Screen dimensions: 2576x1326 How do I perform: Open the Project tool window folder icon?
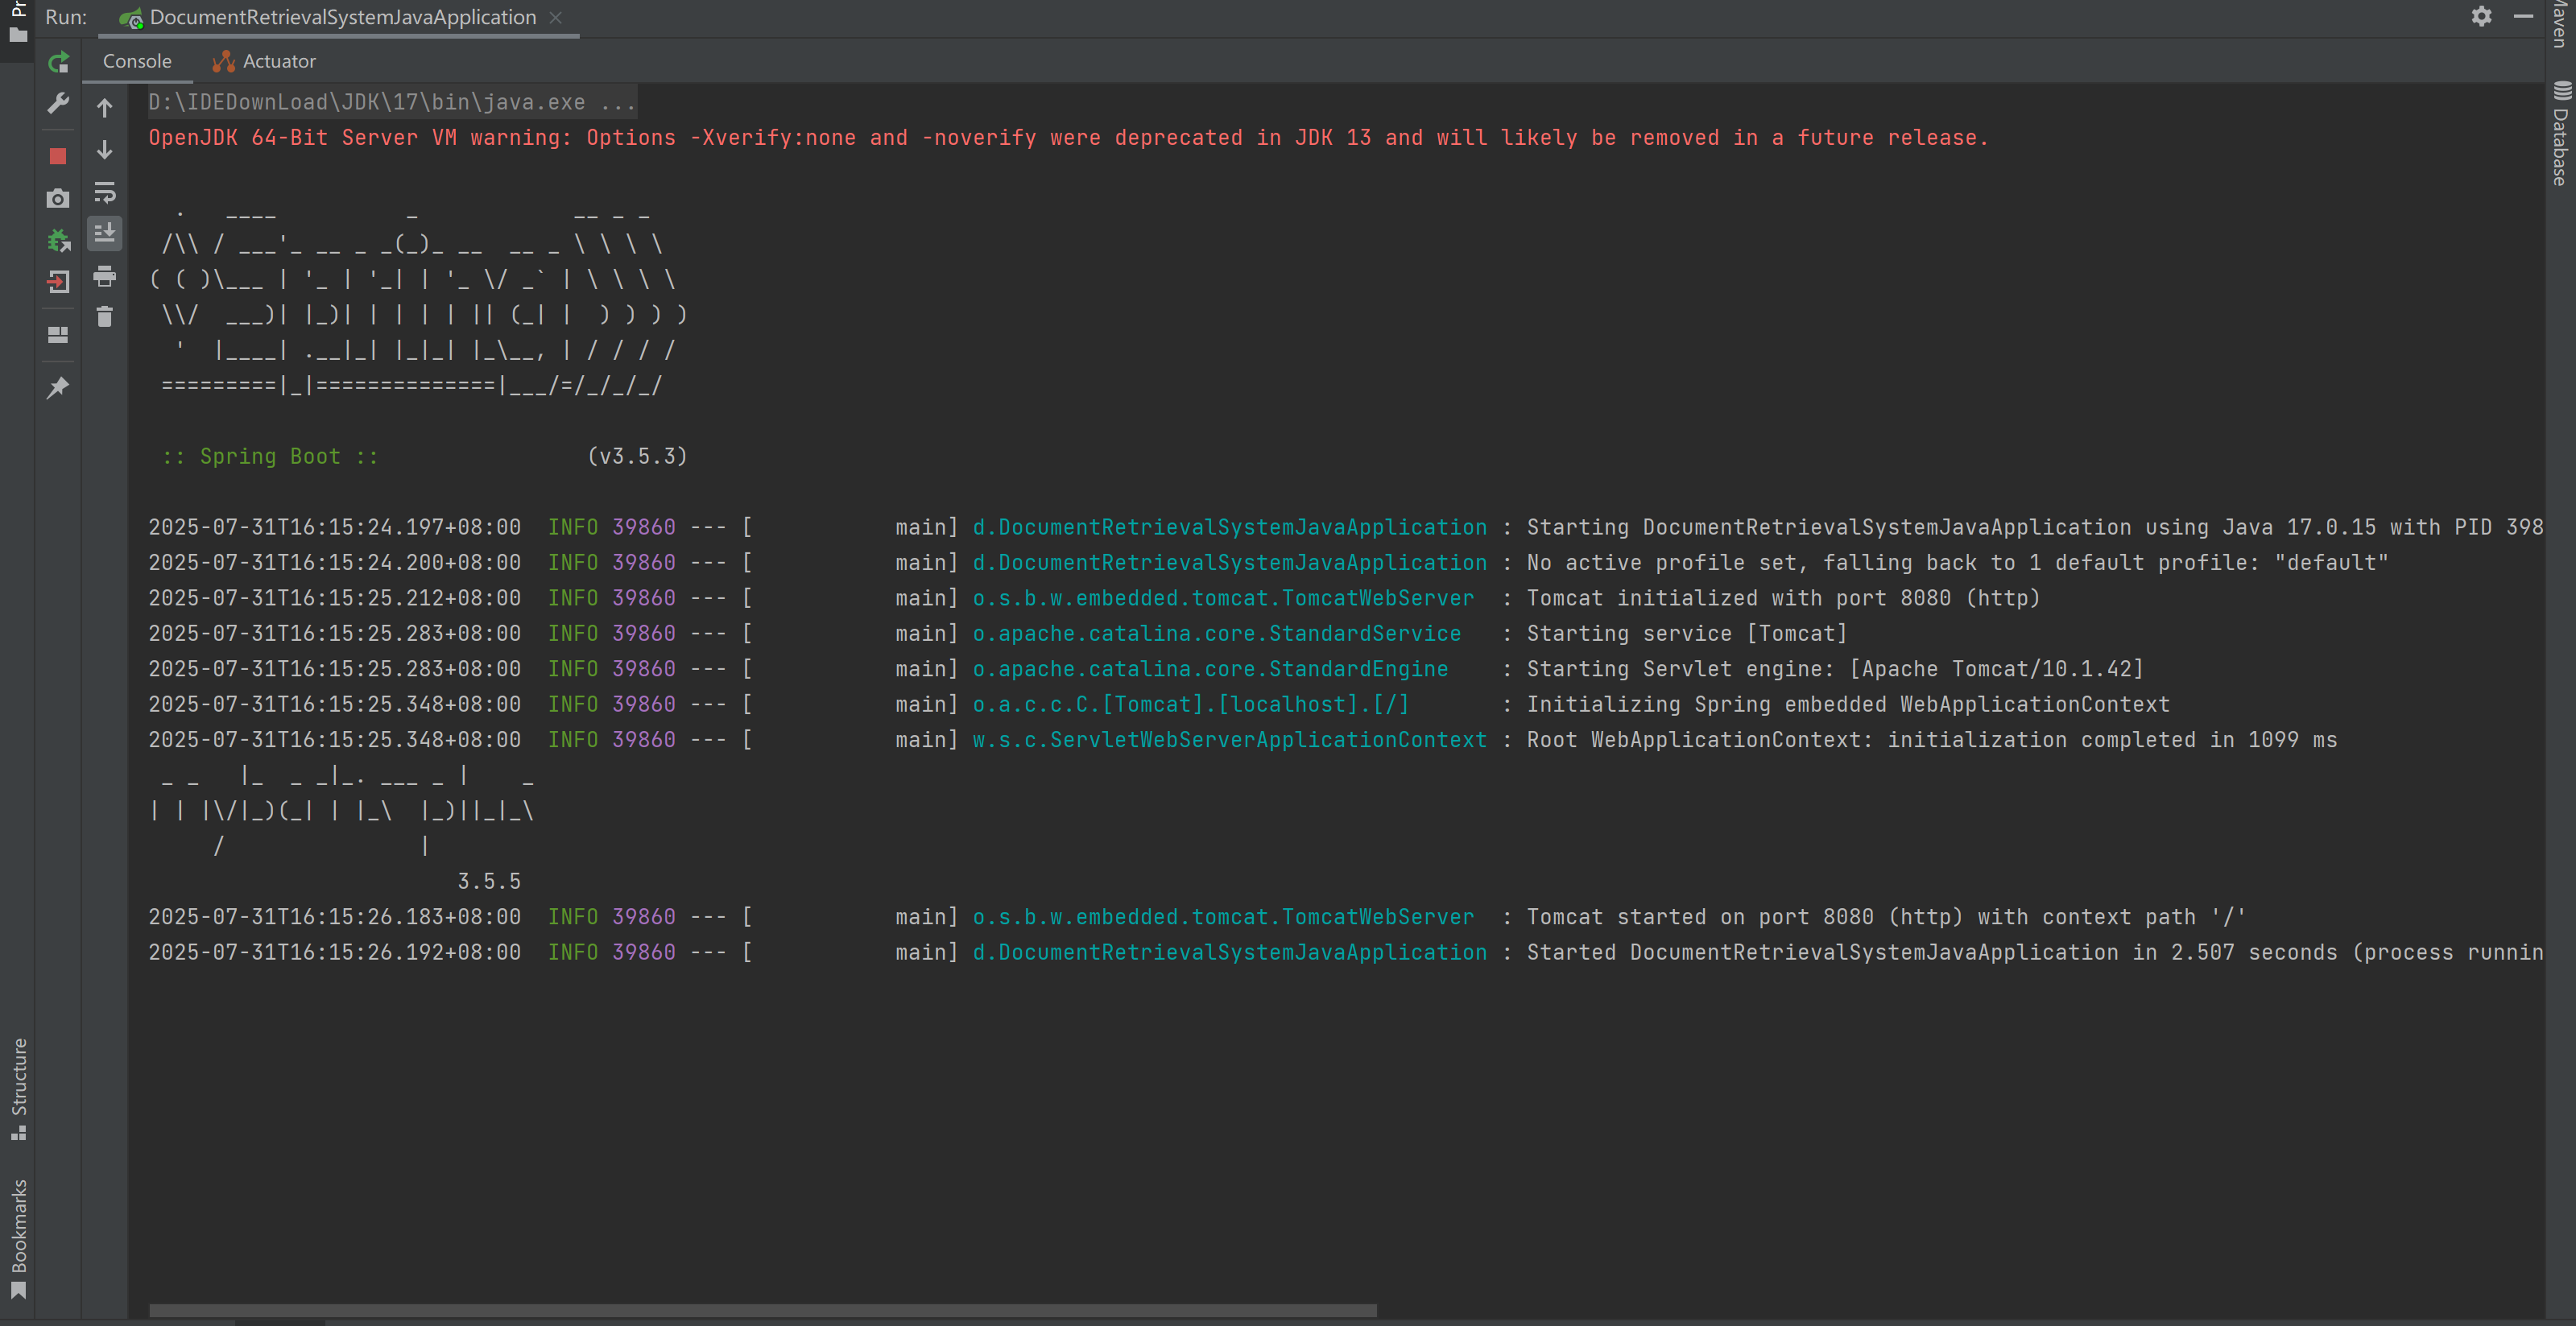pyautogui.click(x=18, y=34)
